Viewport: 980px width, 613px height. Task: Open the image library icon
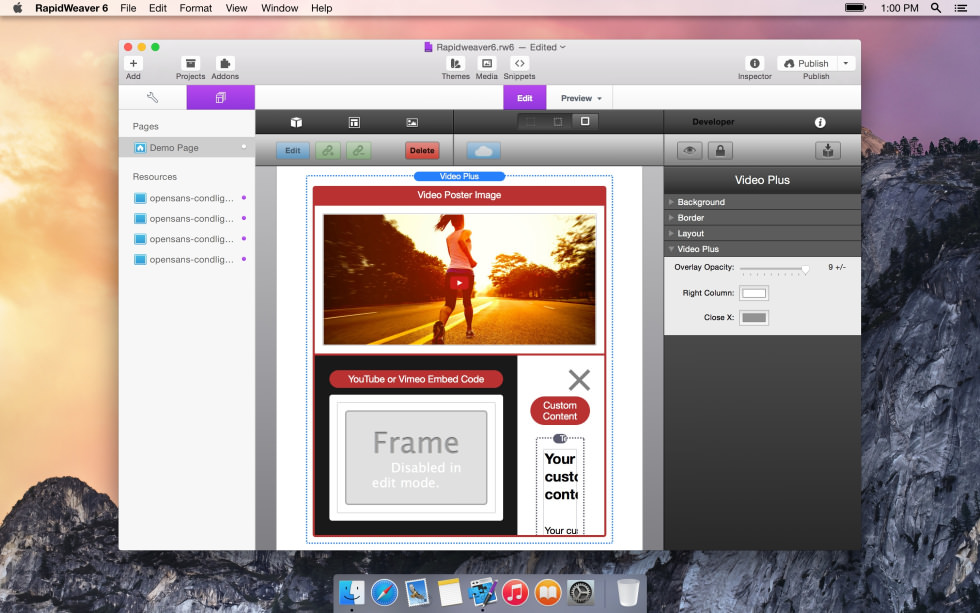coord(412,122)
